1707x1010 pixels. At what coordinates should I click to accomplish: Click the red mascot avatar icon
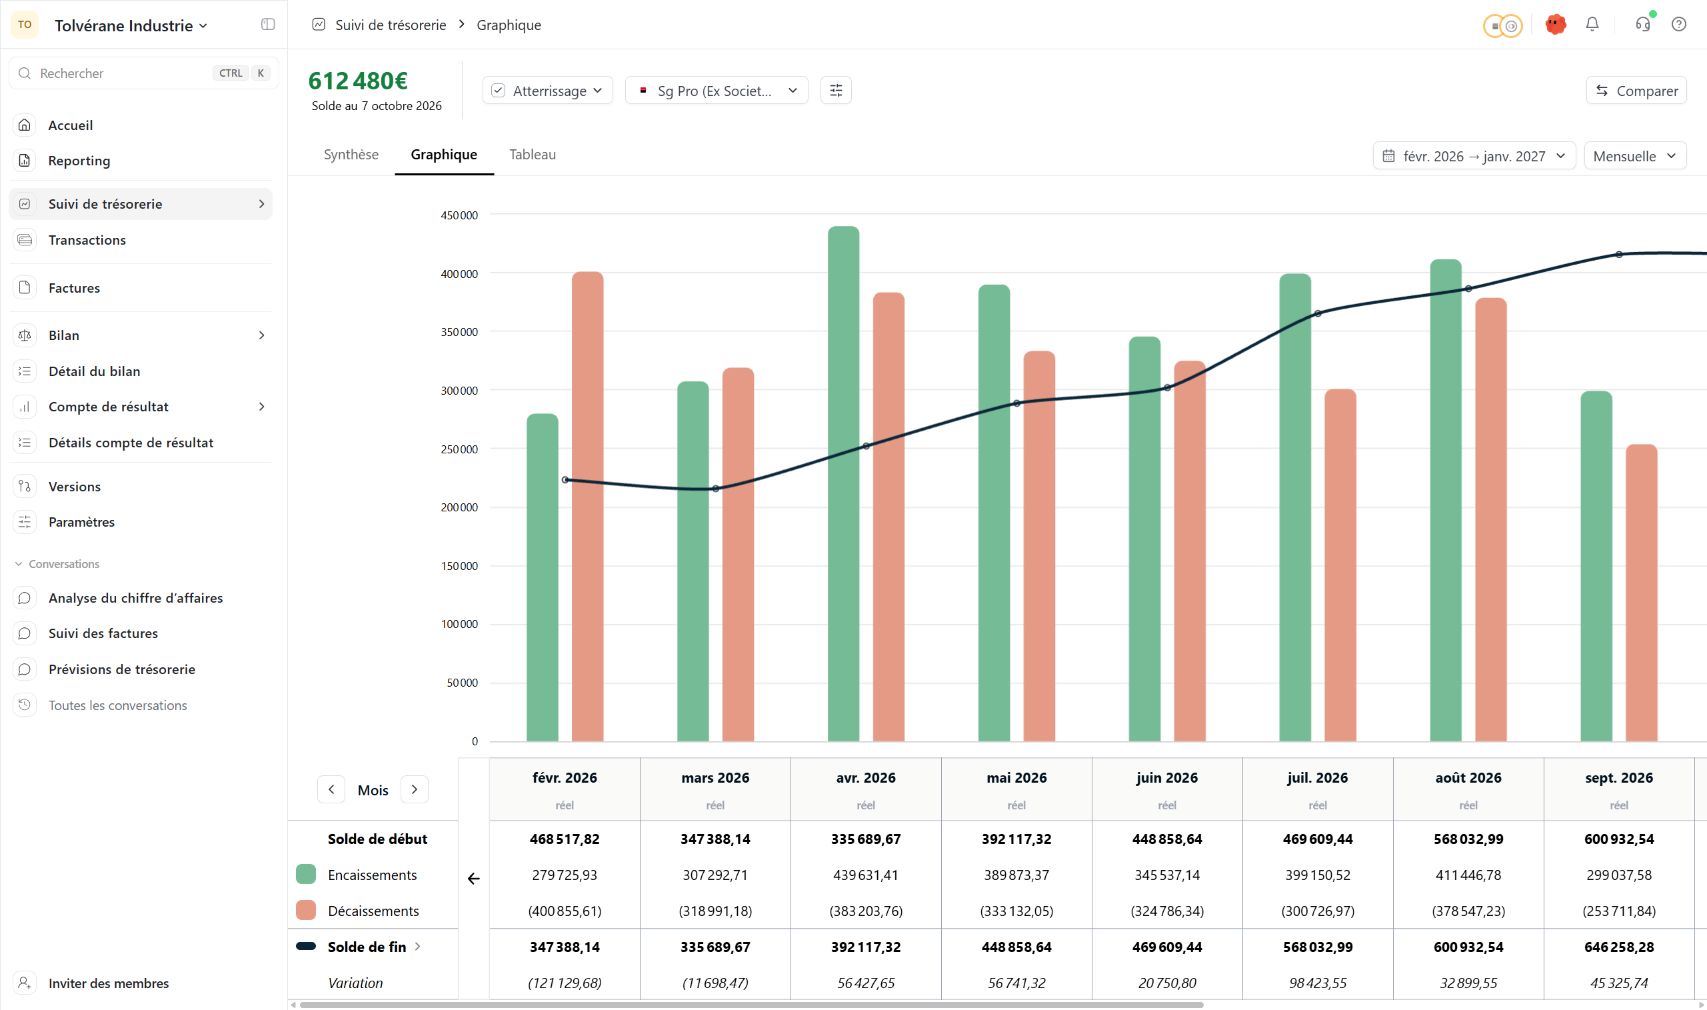click(1555, 25)
